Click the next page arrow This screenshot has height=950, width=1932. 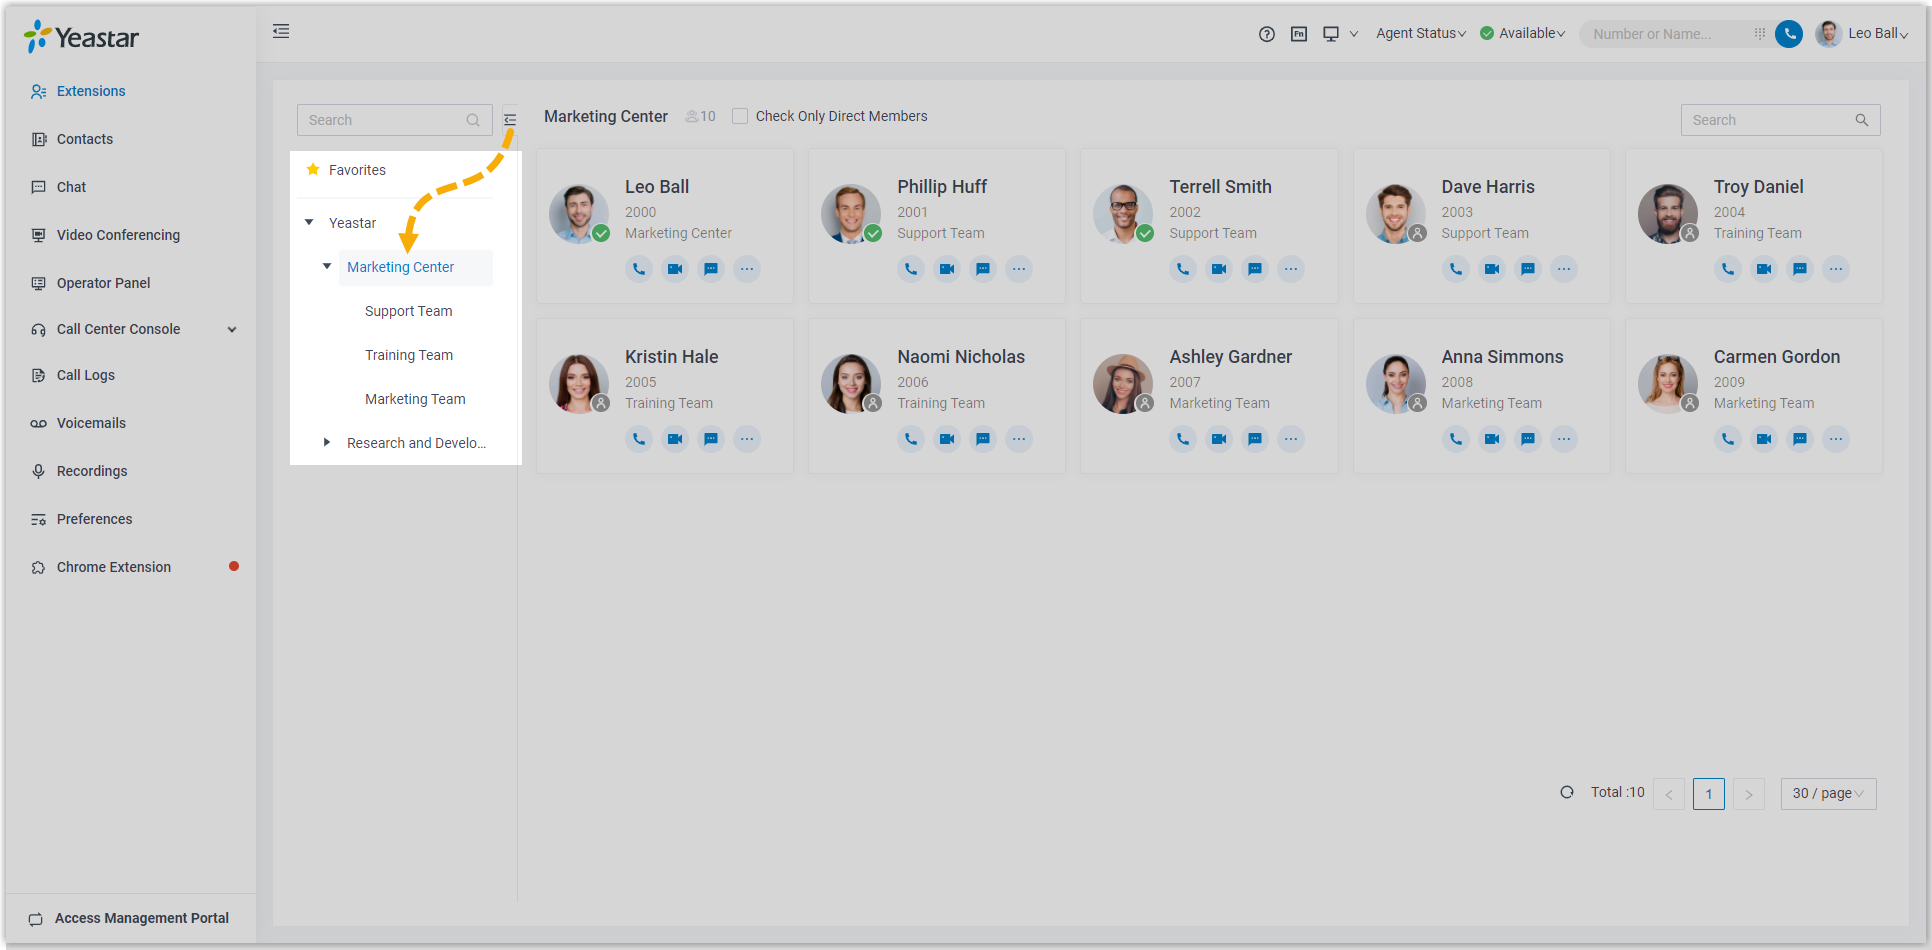(x=1749, y=794)
